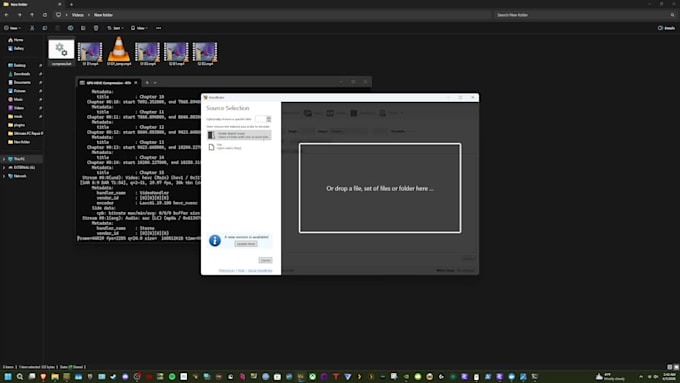
Task: Select the compress.bat file
Action: (61, 53)
